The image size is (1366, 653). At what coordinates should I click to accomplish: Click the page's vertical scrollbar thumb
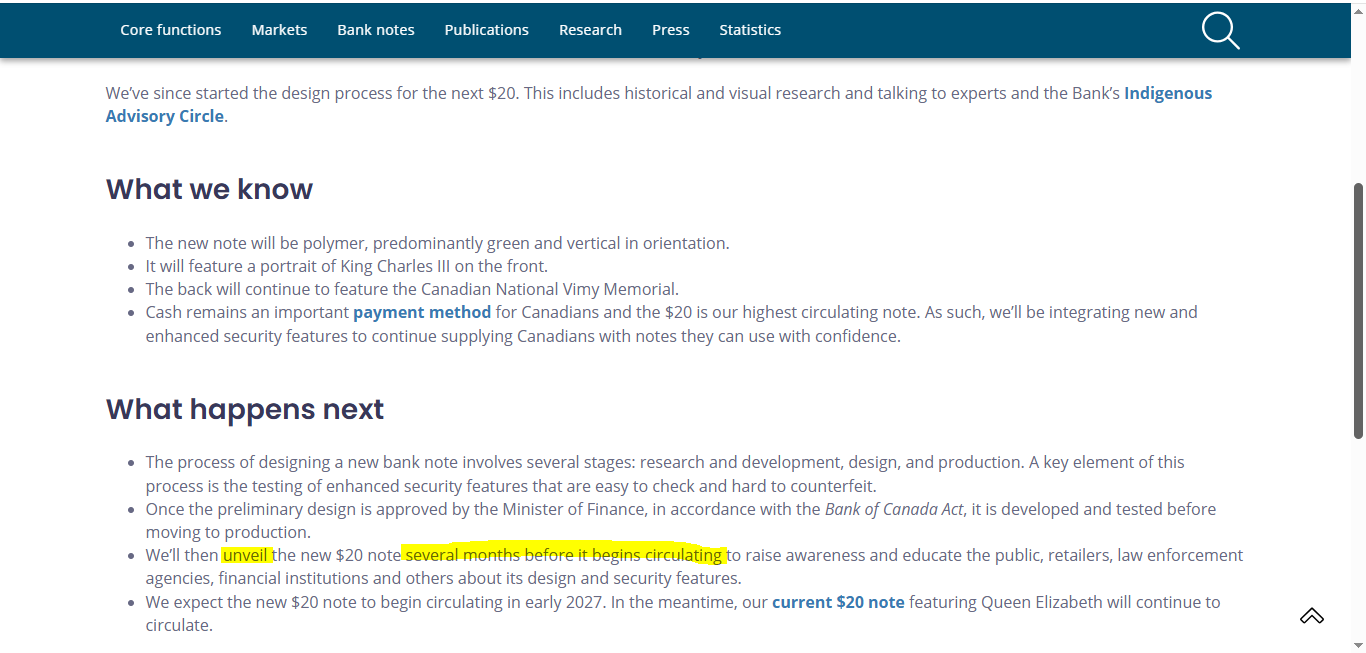click(x=1357, y=310)
